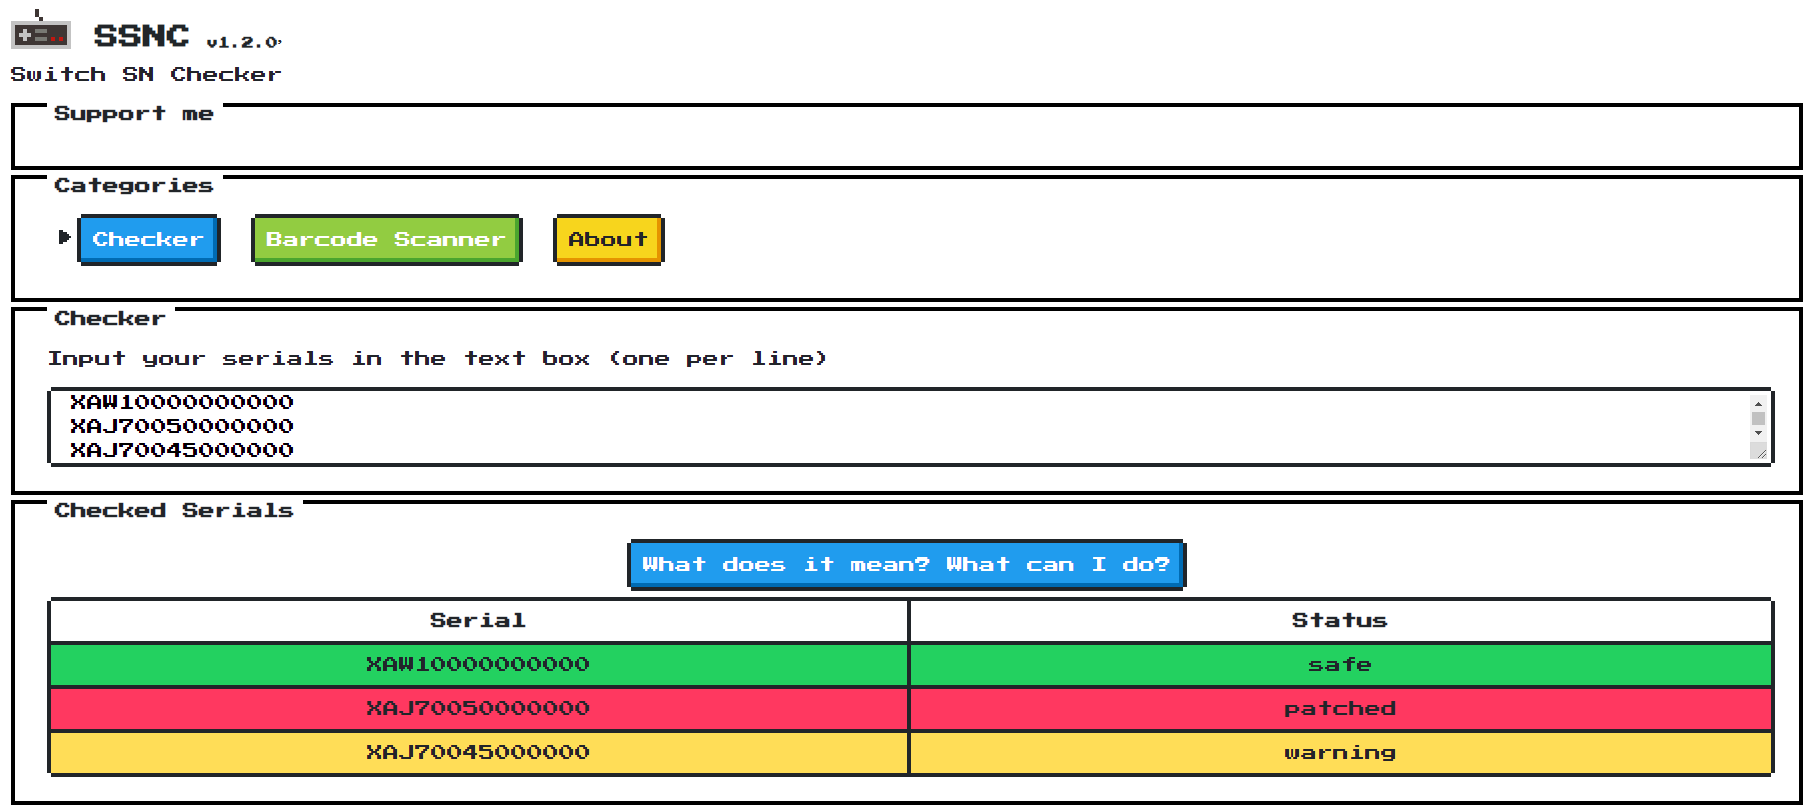Click the 'Categories' section label

pyautogui.click(x=134, y=186)
